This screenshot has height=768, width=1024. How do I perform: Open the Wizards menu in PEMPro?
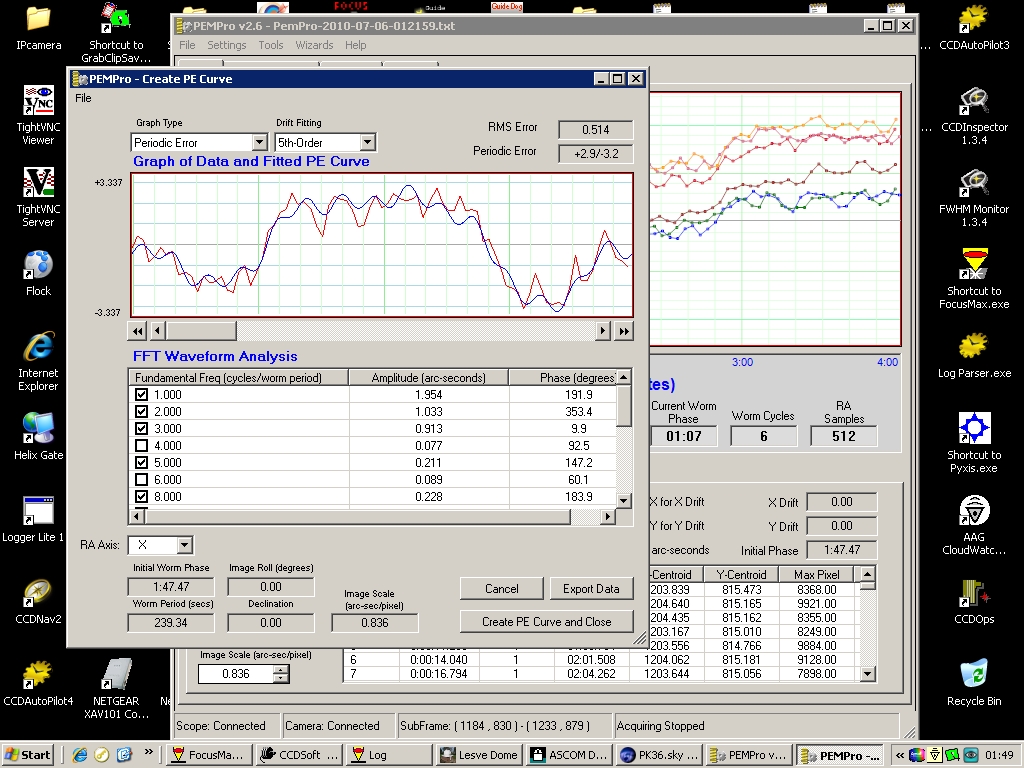314,45
